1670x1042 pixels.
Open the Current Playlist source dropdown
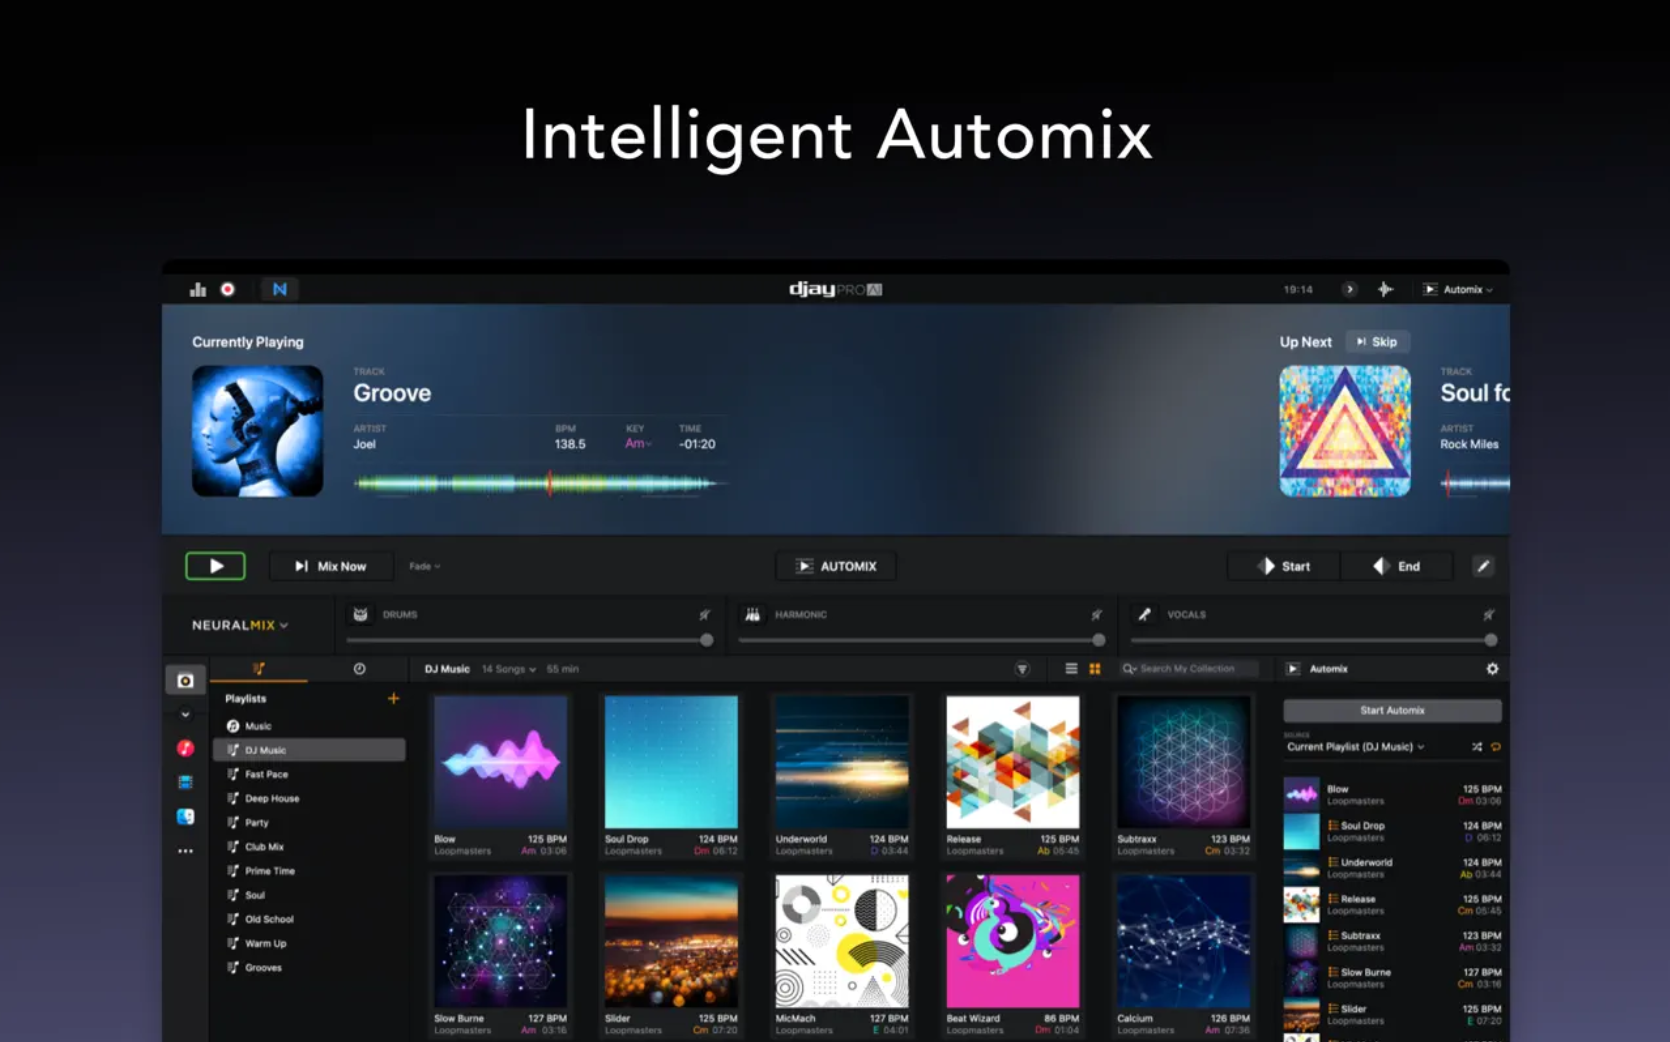click(x=1355, y=747)
